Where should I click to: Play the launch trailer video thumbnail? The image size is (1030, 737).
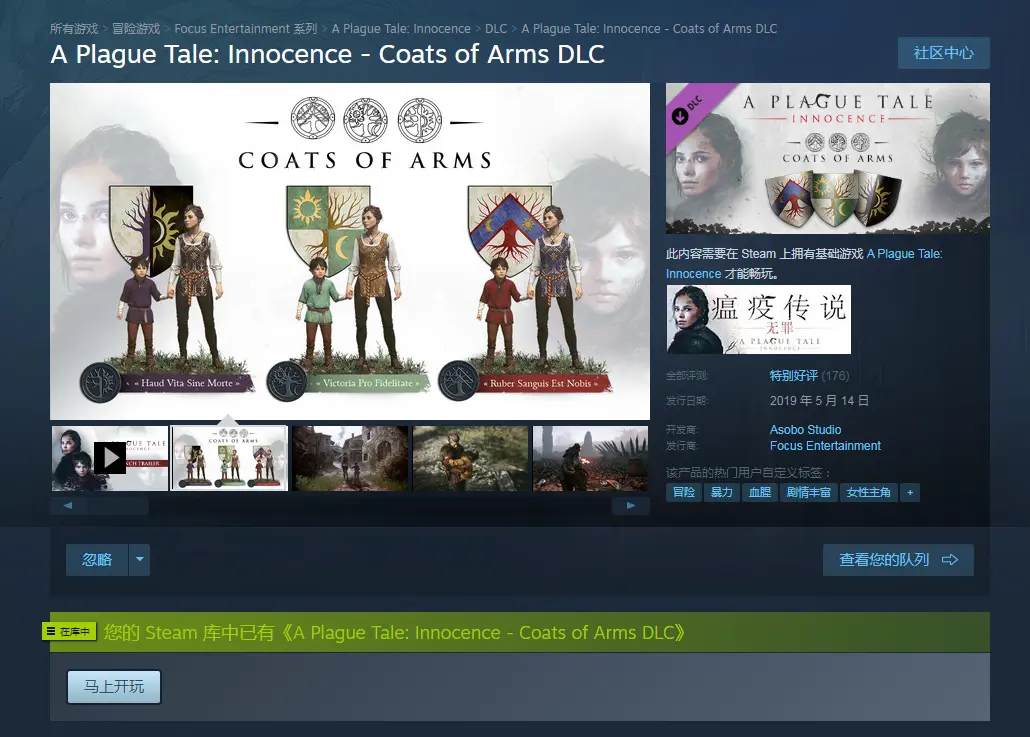[x=110, y=458]
